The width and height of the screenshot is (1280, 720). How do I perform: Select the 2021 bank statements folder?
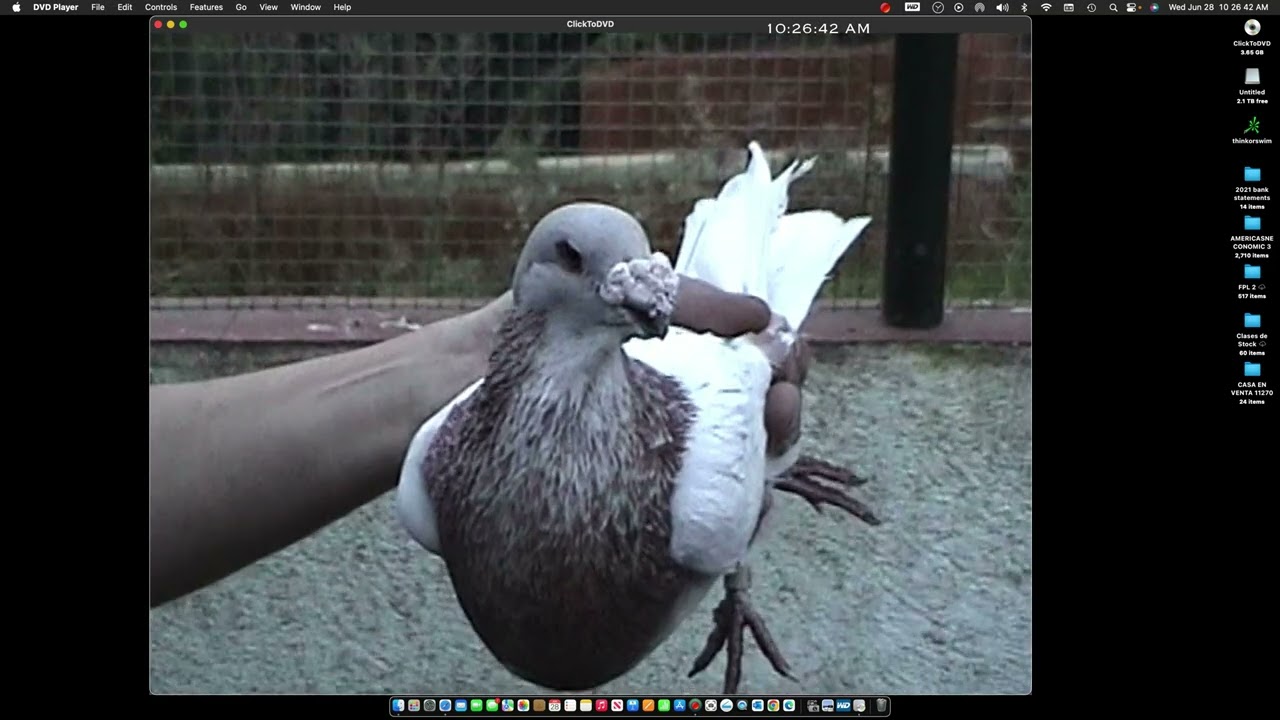click(1252, 174)
